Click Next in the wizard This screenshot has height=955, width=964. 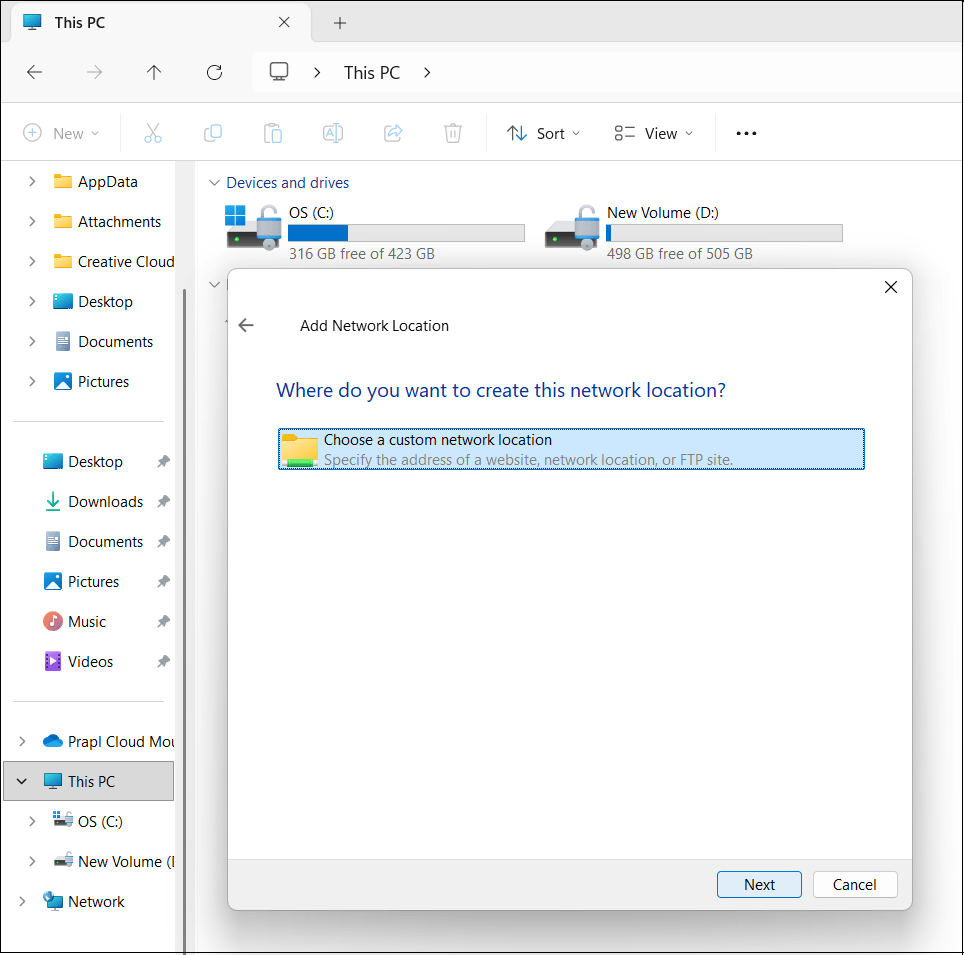[759, 884]
